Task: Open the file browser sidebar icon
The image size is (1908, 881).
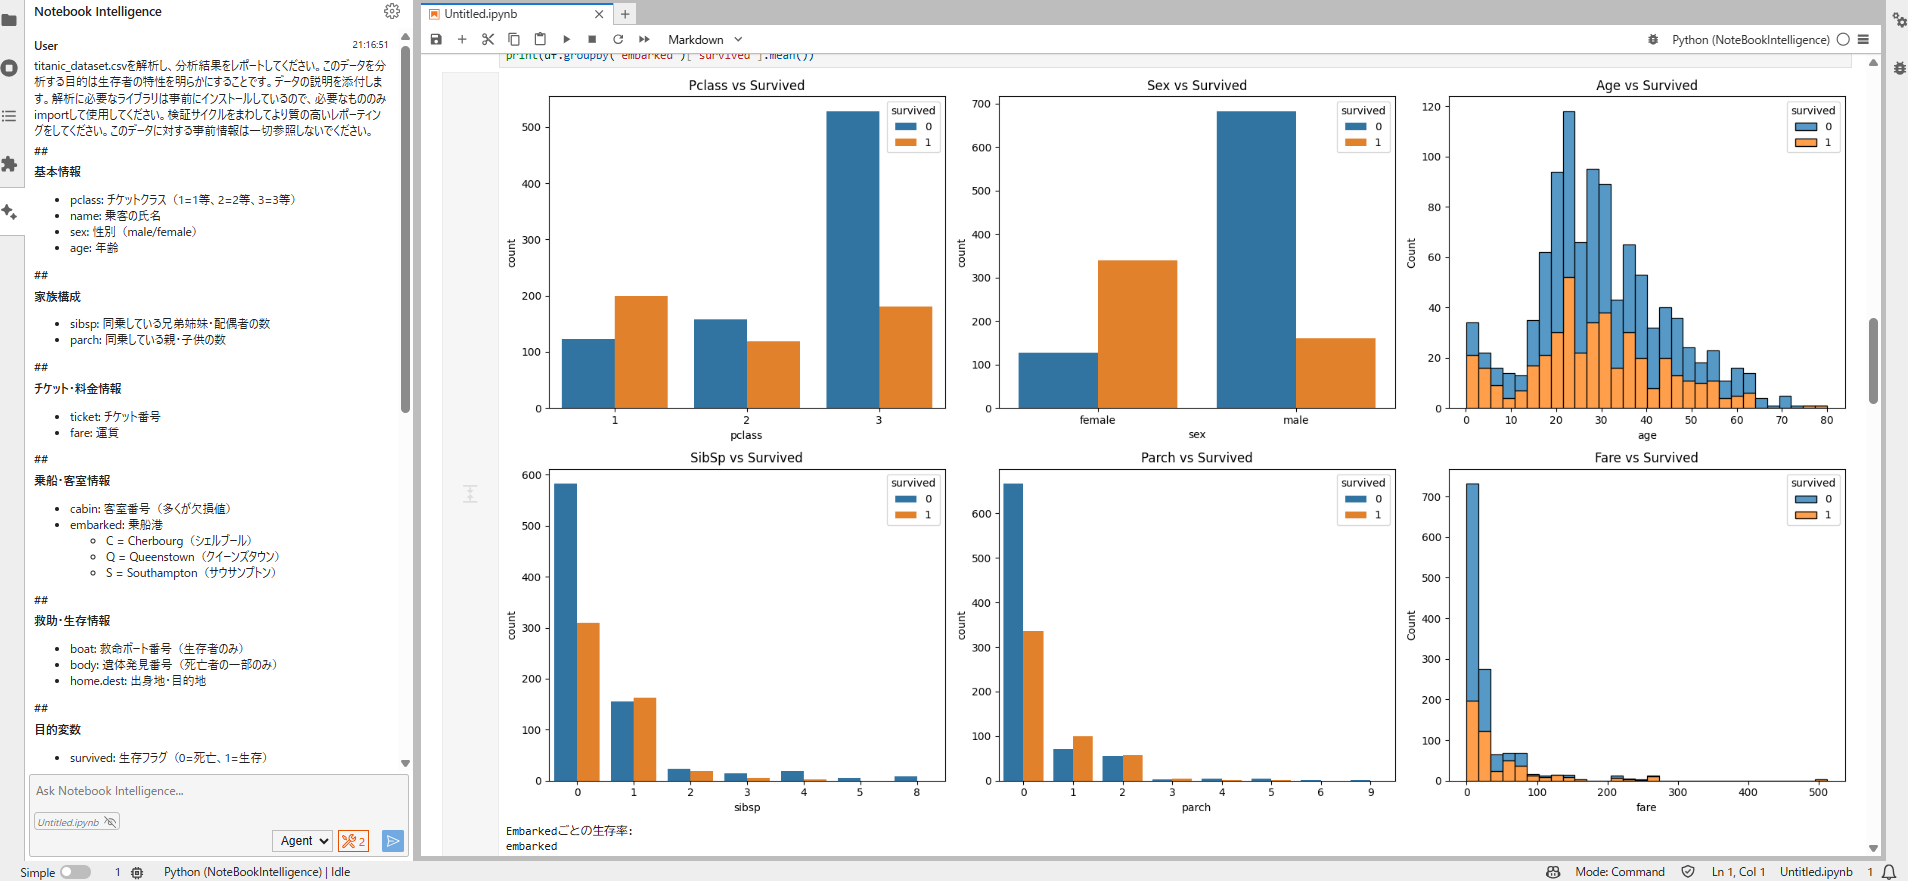Action: pos(10,20)
